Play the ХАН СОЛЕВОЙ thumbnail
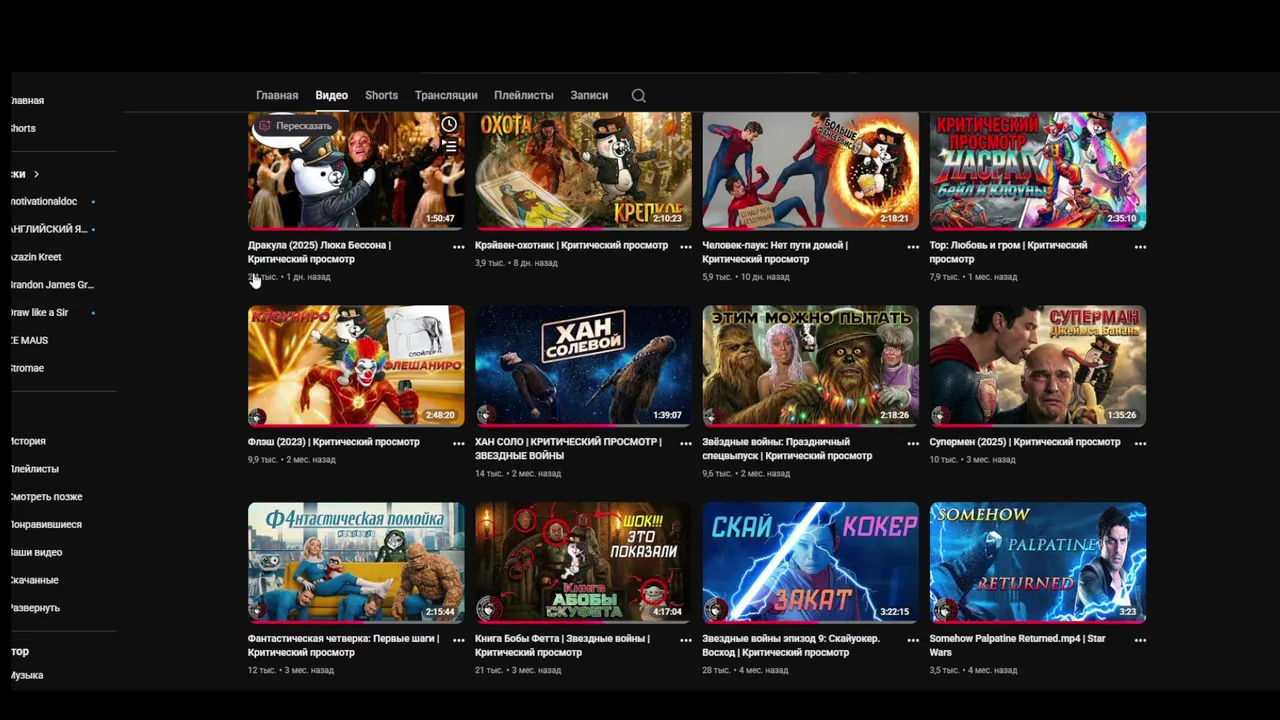The height and width of the screenshot is (720, 1280). pos(583,366)
